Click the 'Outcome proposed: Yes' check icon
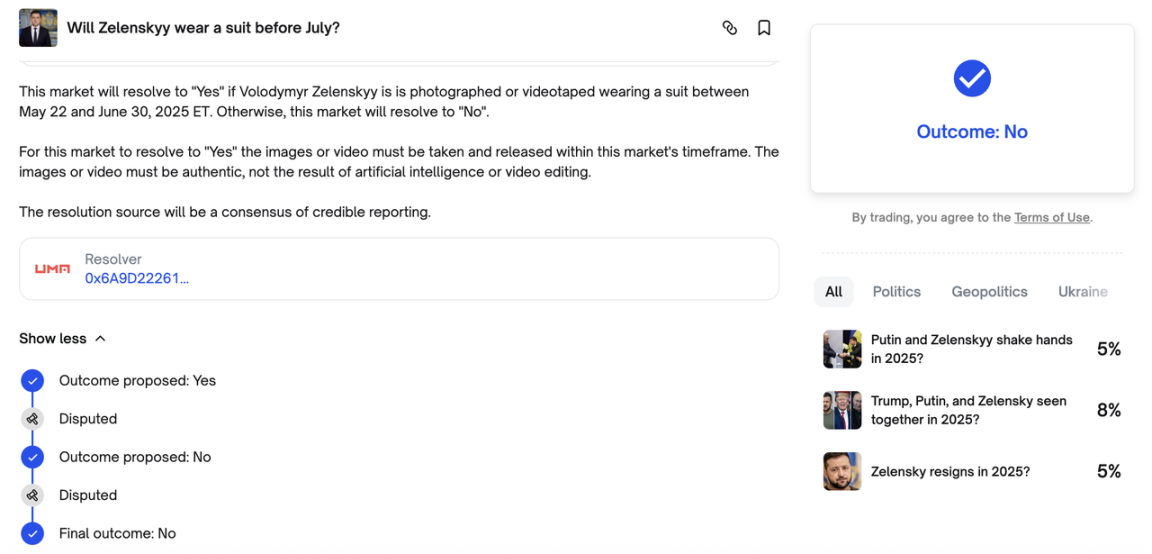 (33, 381)
